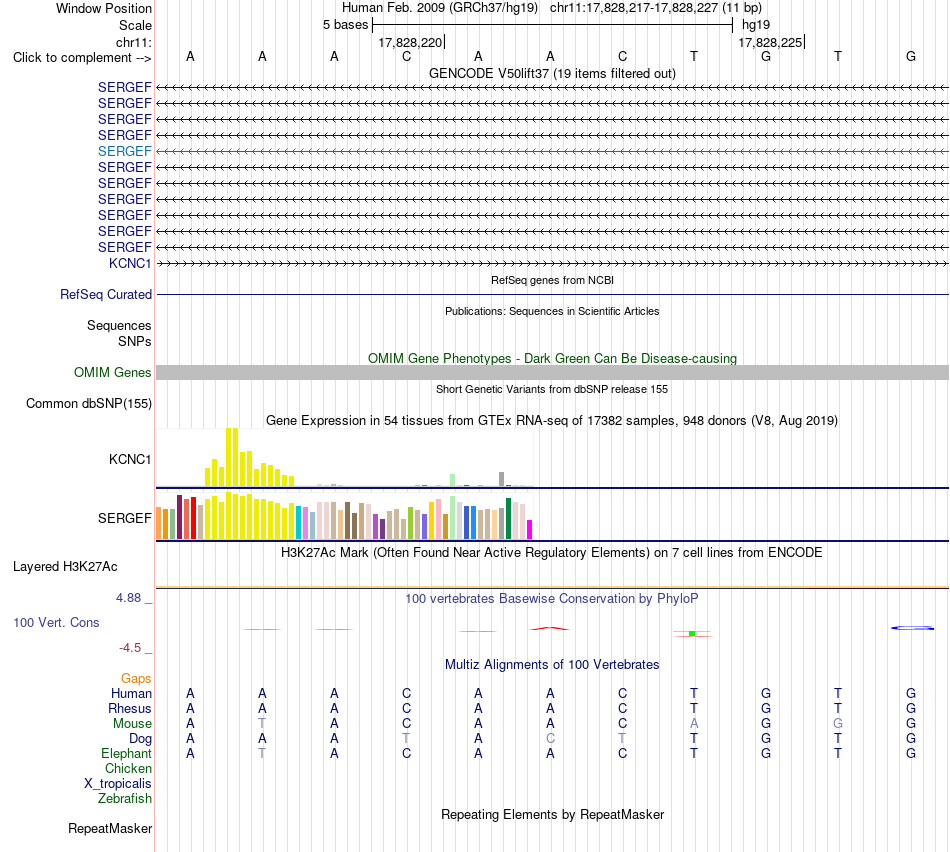Click the X_tropicalis species row label
The width and height of the screenshot is (950, 852).
[x=118, y=784]
